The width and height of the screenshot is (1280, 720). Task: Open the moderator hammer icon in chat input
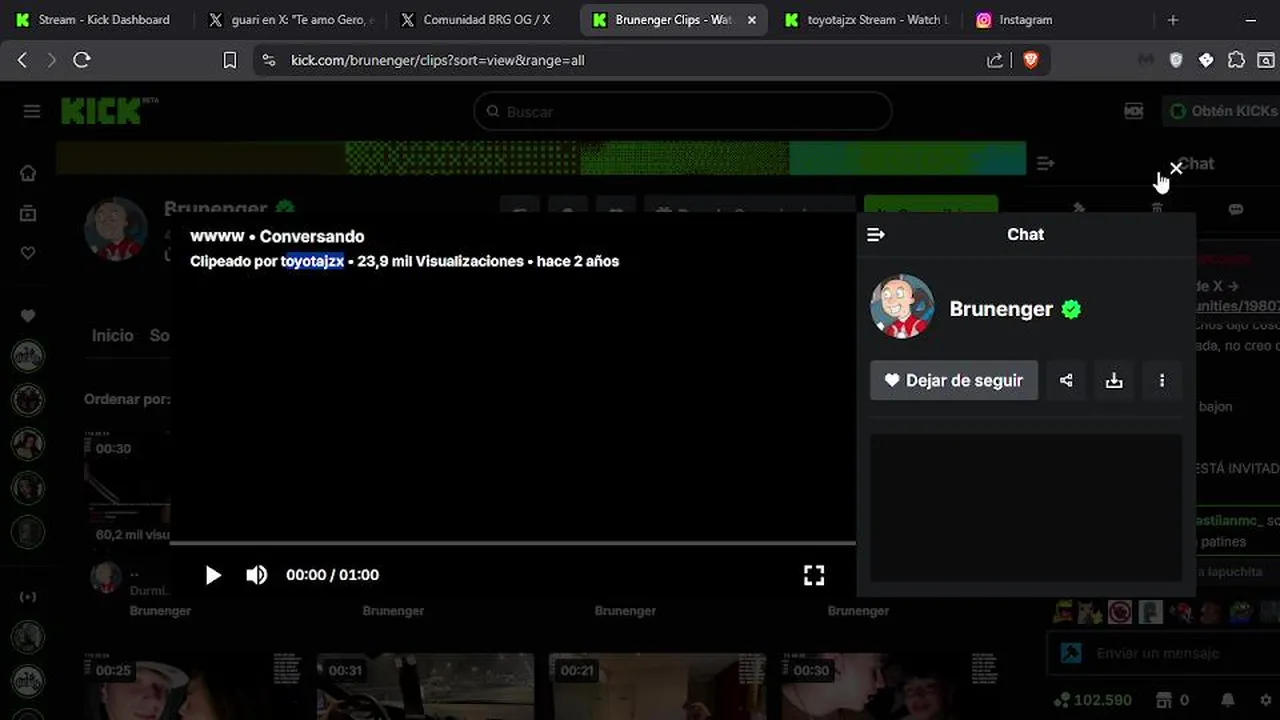tap(1071, 653)
